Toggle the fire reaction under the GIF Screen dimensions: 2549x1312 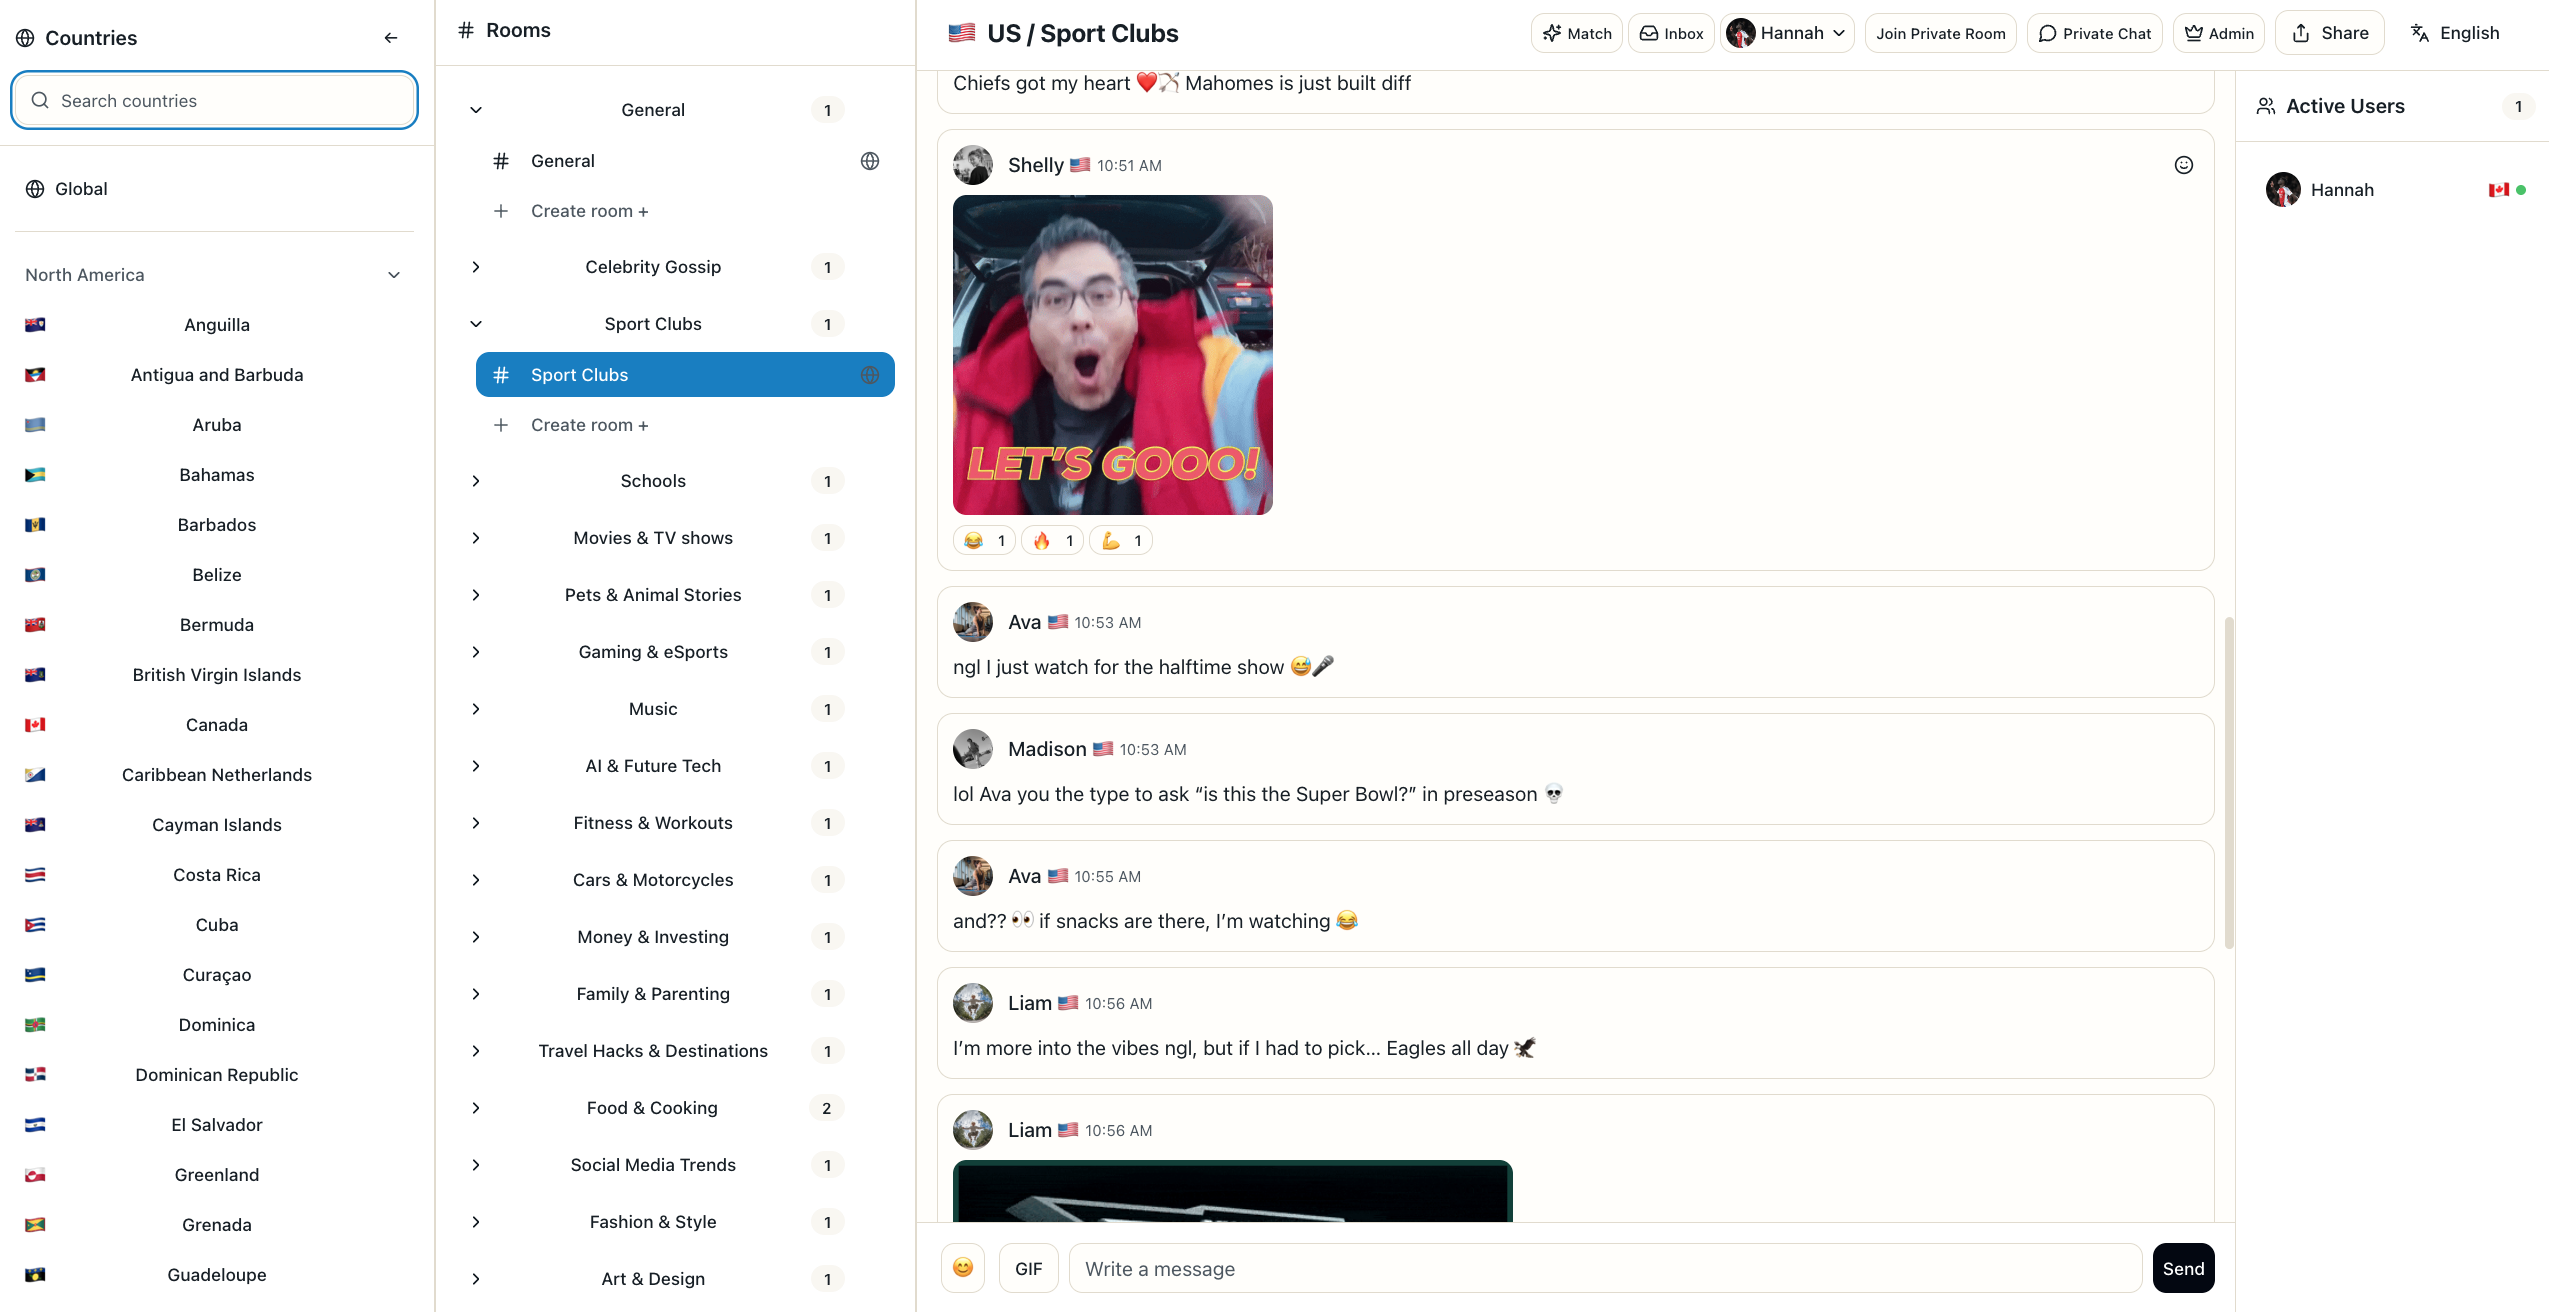pyautogui.click(x=1052, y=539)
